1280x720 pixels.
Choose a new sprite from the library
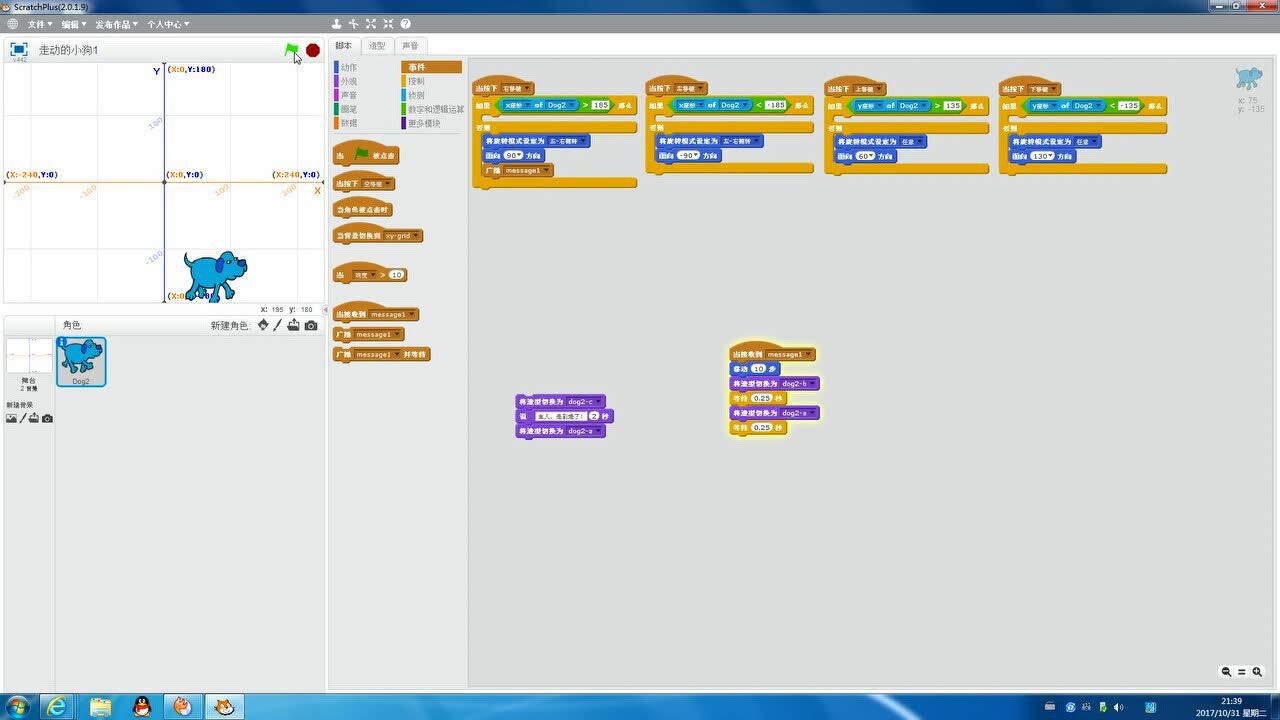coord(263,325)
